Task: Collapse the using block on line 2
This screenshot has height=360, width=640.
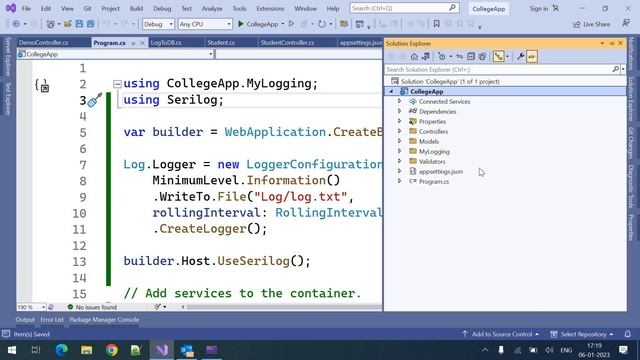Action: tap(117, 84)
